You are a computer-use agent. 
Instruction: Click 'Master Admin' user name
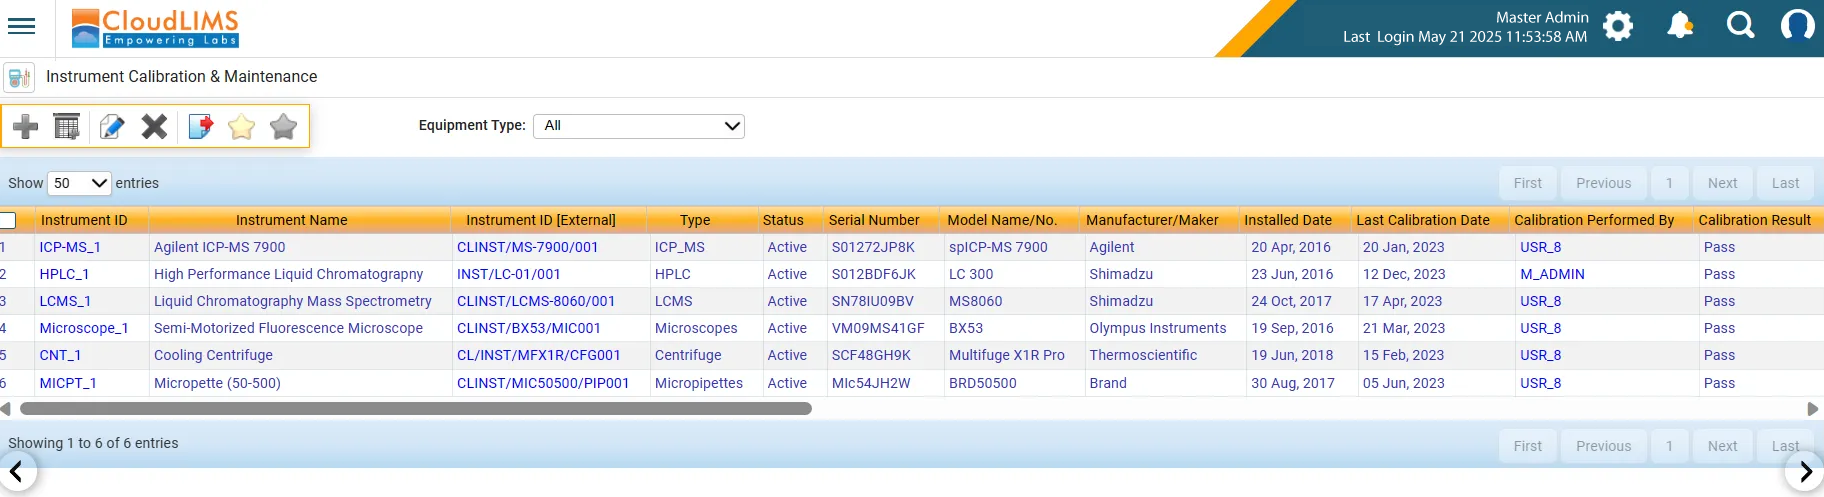click(1542, 17)
